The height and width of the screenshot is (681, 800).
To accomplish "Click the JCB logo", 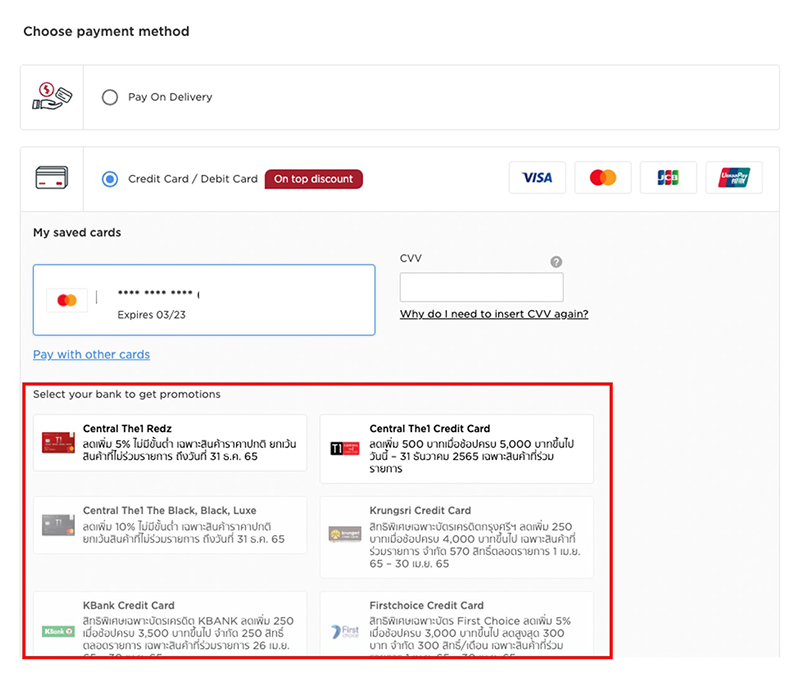I will tap(668, 178).
